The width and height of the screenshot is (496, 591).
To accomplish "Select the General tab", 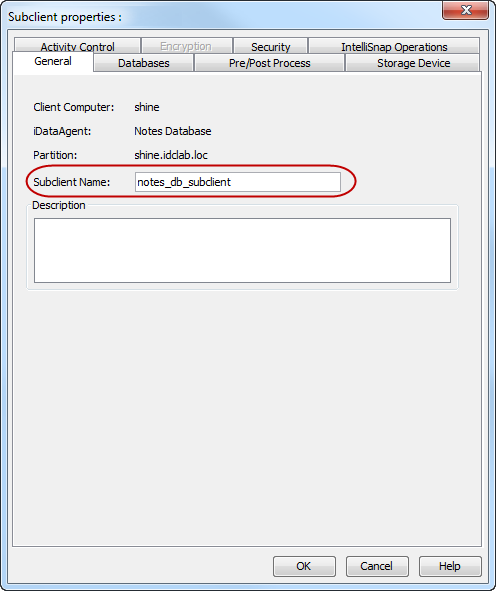I will 53,61.
